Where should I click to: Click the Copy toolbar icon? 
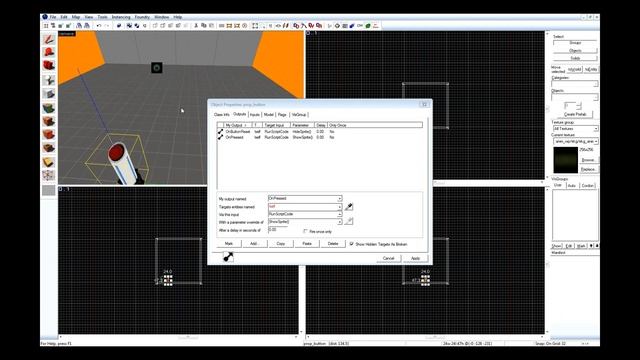pyautogui.click(x=204, y=26)
